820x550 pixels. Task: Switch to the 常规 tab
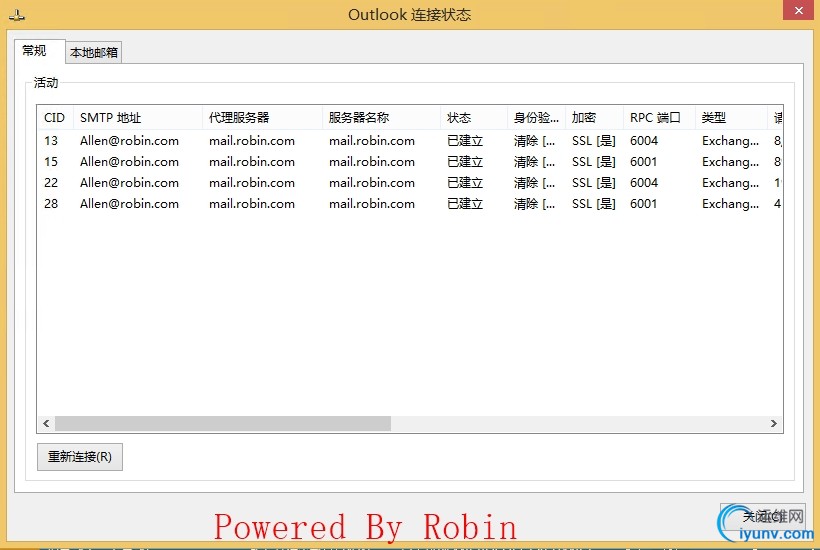click(39, 51)
